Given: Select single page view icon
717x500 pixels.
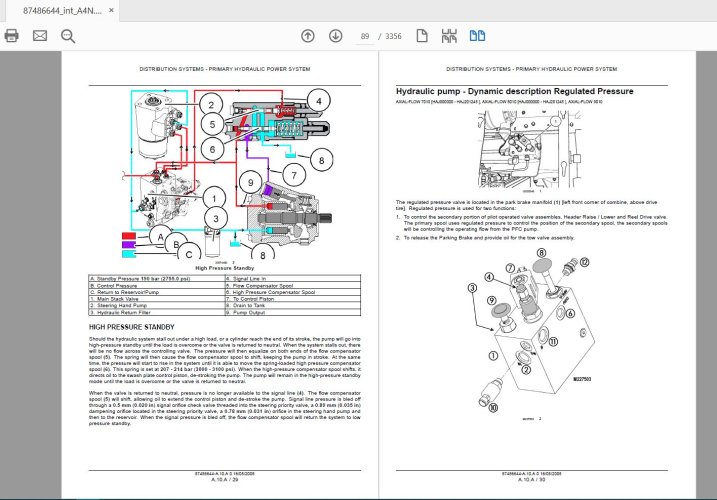Looking at the screenshot, I should point(422,36).
